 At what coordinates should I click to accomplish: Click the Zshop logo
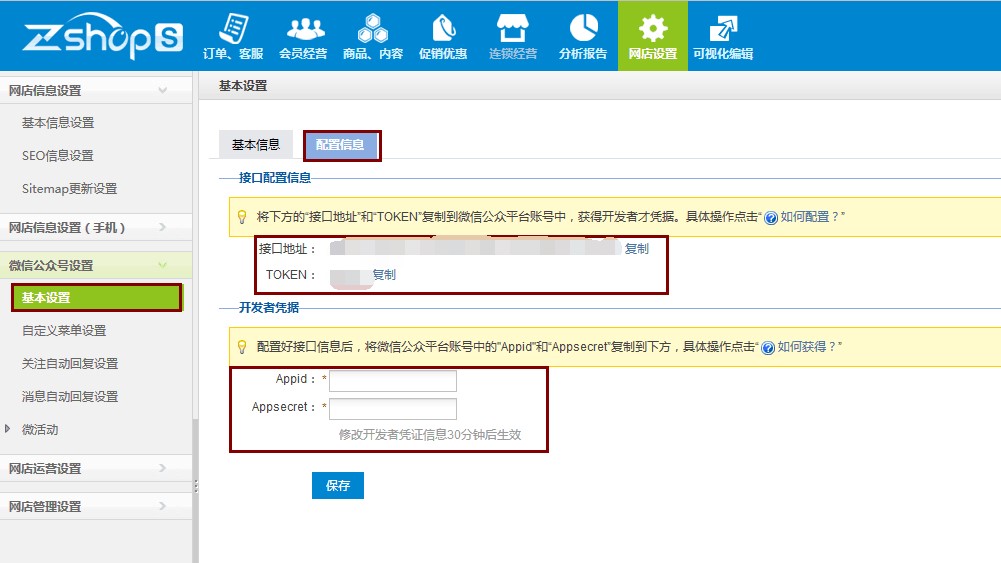[x=102, y=36]
